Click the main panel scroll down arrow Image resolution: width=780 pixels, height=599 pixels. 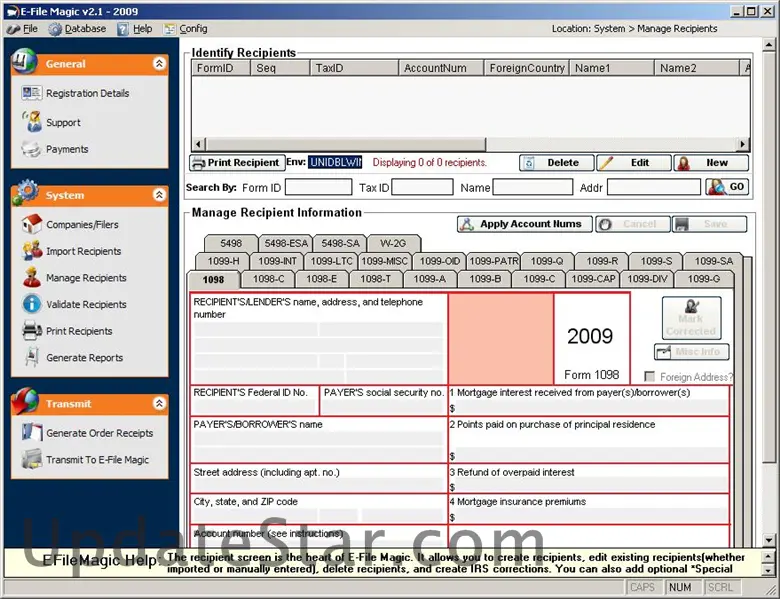click(769, 540)
